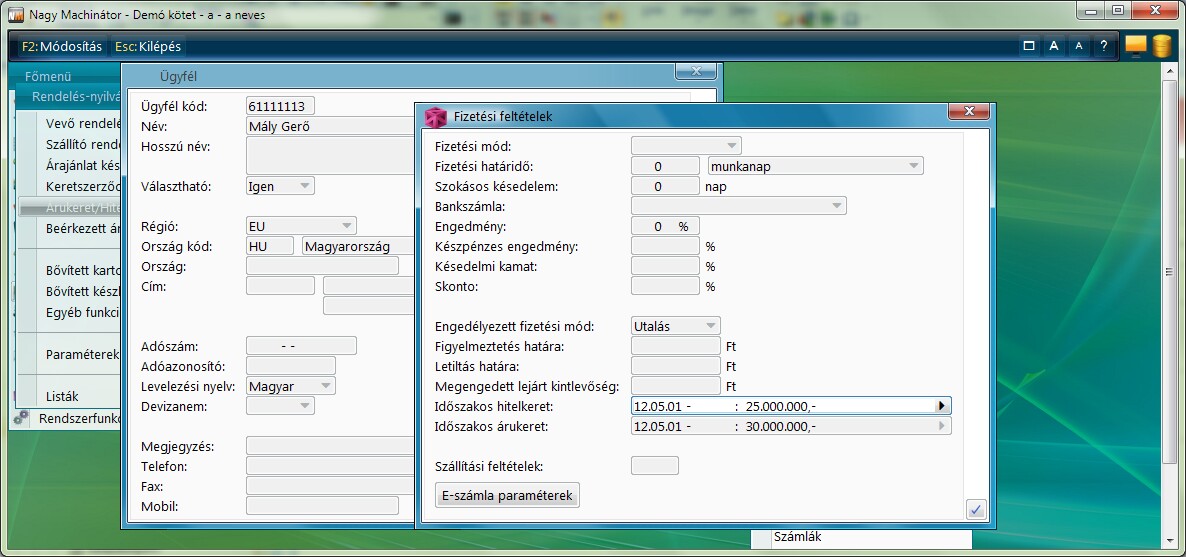The height and width of the screenshot is (557, 1186).
Task: Click the Ország kód HU field
Action: tap(270, 246)
